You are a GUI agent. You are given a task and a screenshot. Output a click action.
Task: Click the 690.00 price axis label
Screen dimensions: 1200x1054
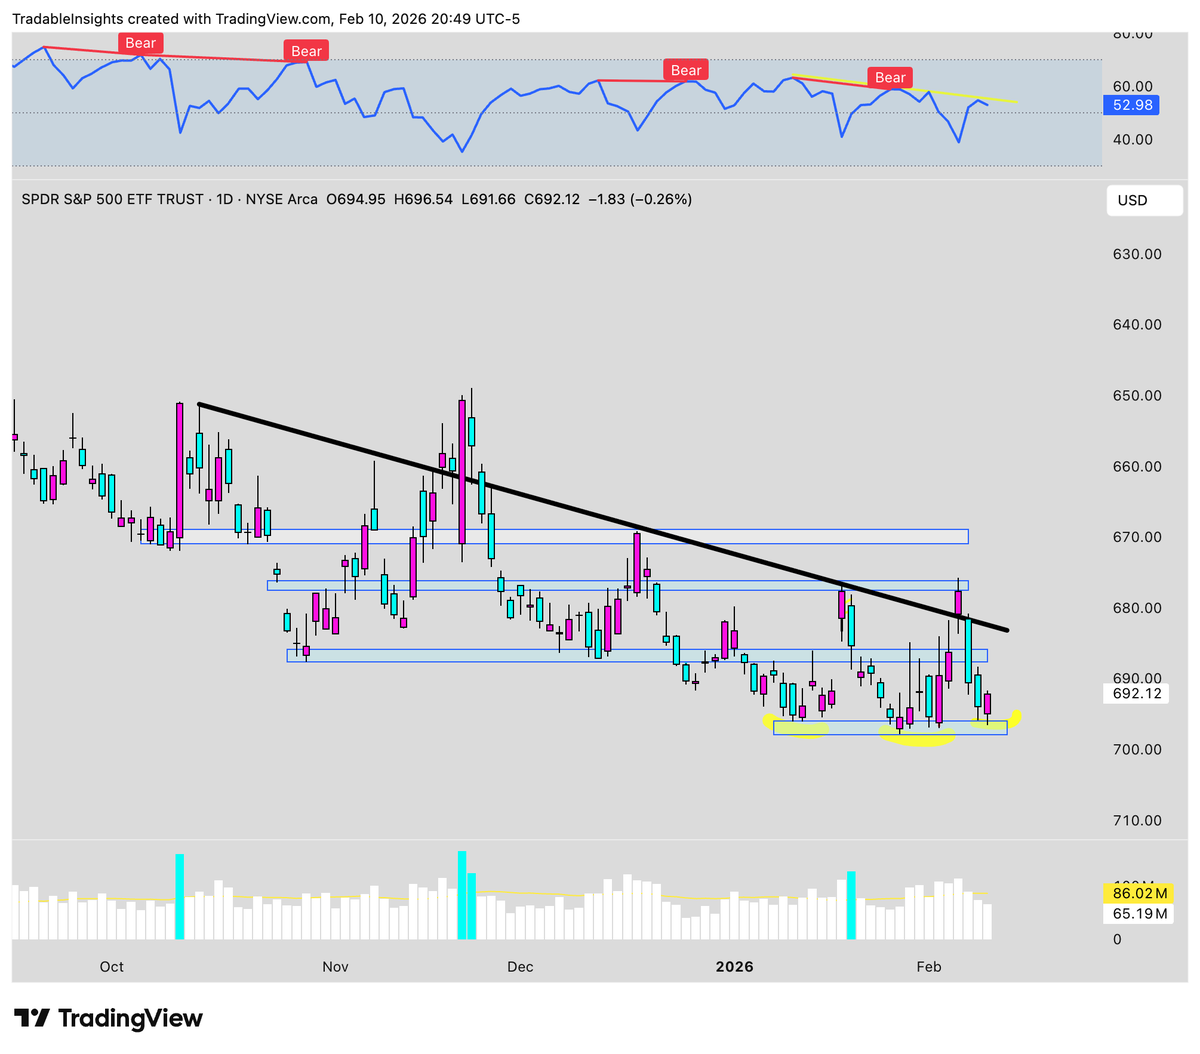point(1138,677)
